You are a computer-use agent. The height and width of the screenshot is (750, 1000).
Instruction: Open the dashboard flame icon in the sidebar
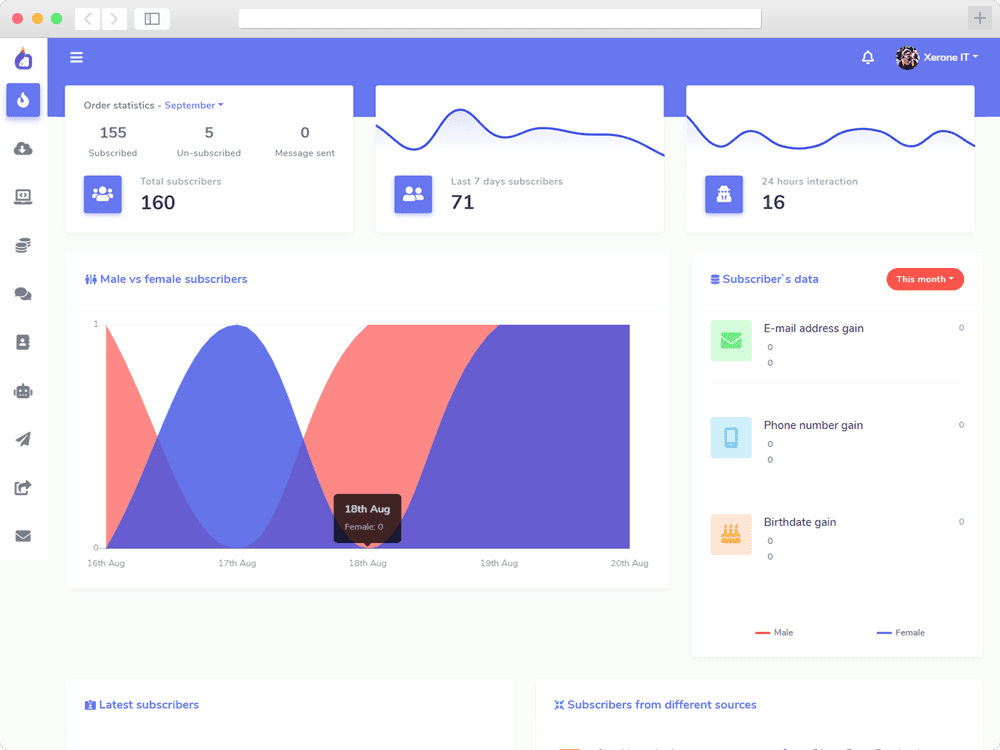point(24,100)
